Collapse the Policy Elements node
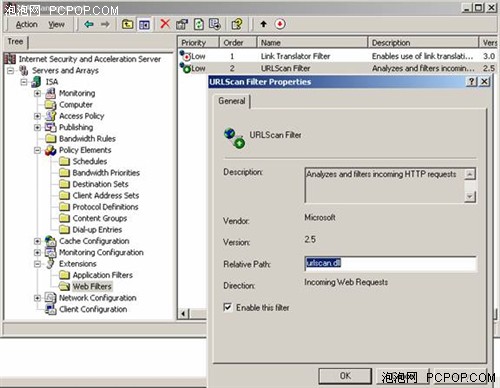The height and width of the screenshot is (388, 500). (38, 150)
